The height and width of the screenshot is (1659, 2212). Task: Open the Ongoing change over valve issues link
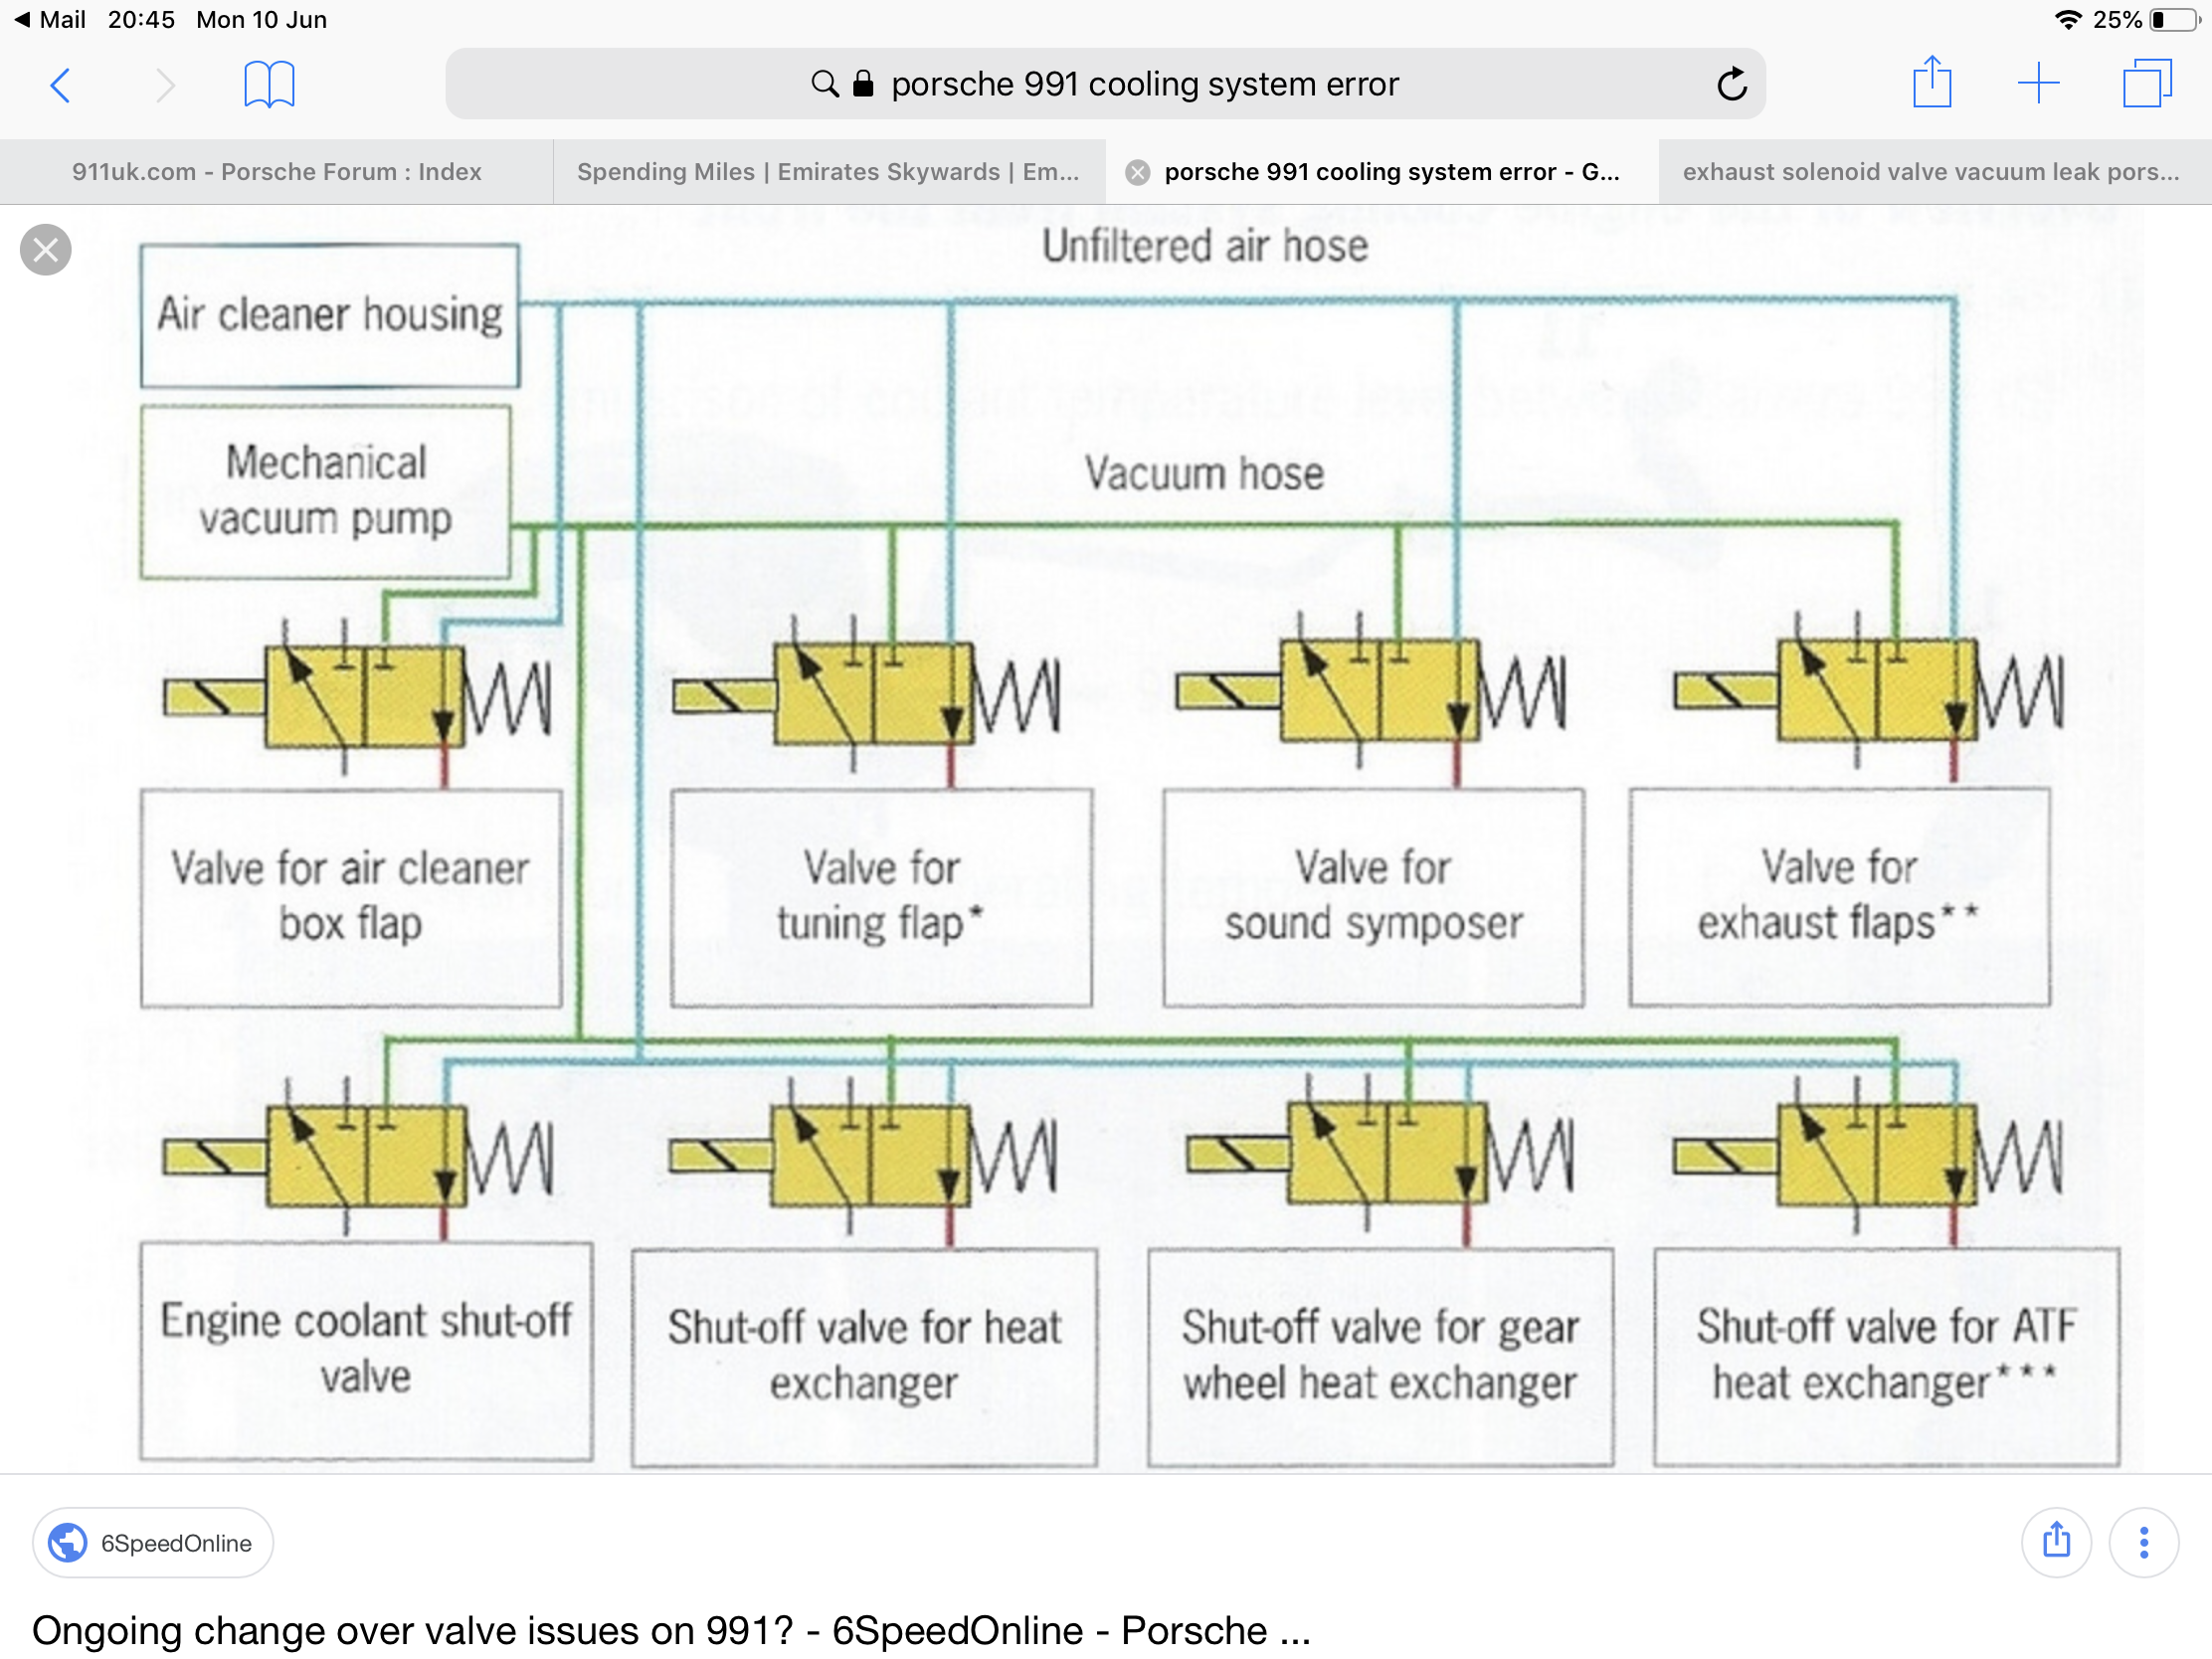click(671, 1630)
